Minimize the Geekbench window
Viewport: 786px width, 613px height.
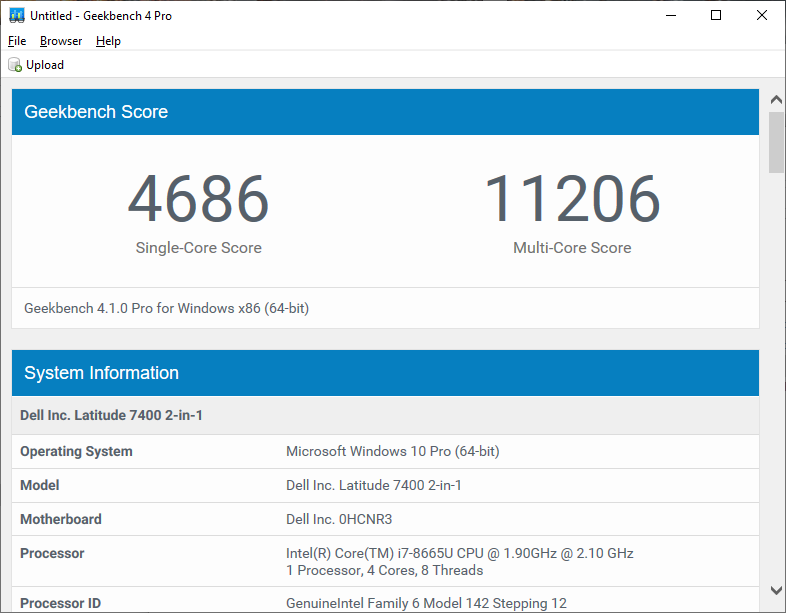pos(671,16)
